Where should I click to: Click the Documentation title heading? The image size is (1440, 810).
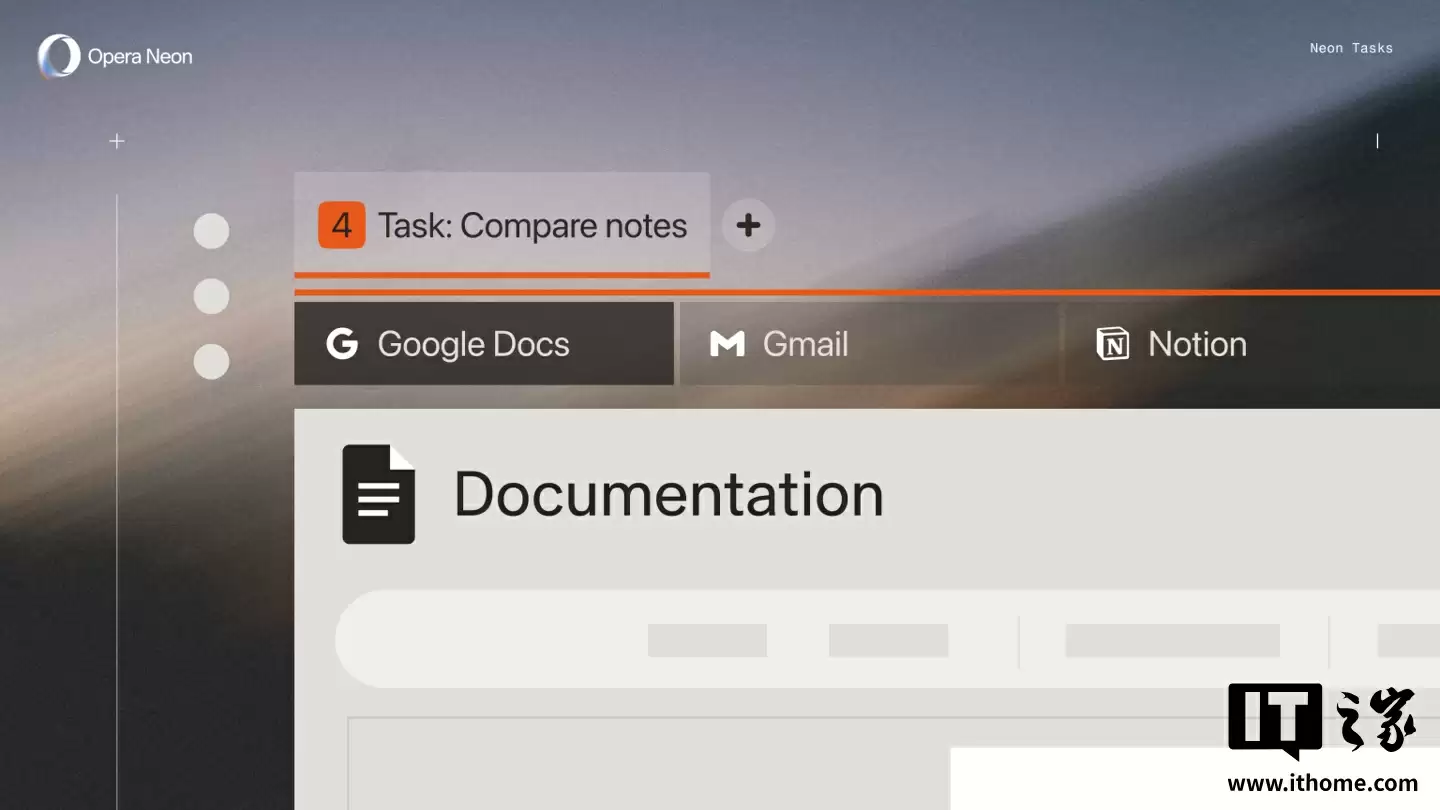(668, 494)
